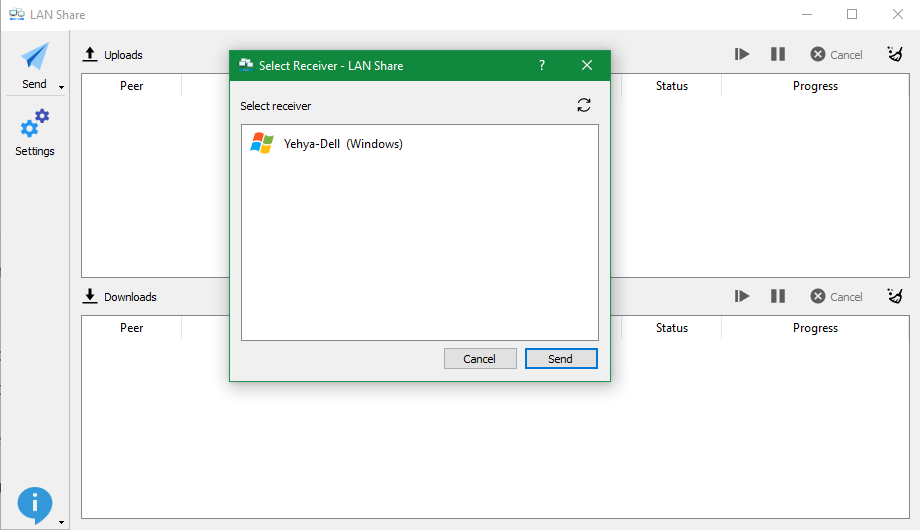
Task: Resume uploads with the play icon
Action: click(742, 55)
